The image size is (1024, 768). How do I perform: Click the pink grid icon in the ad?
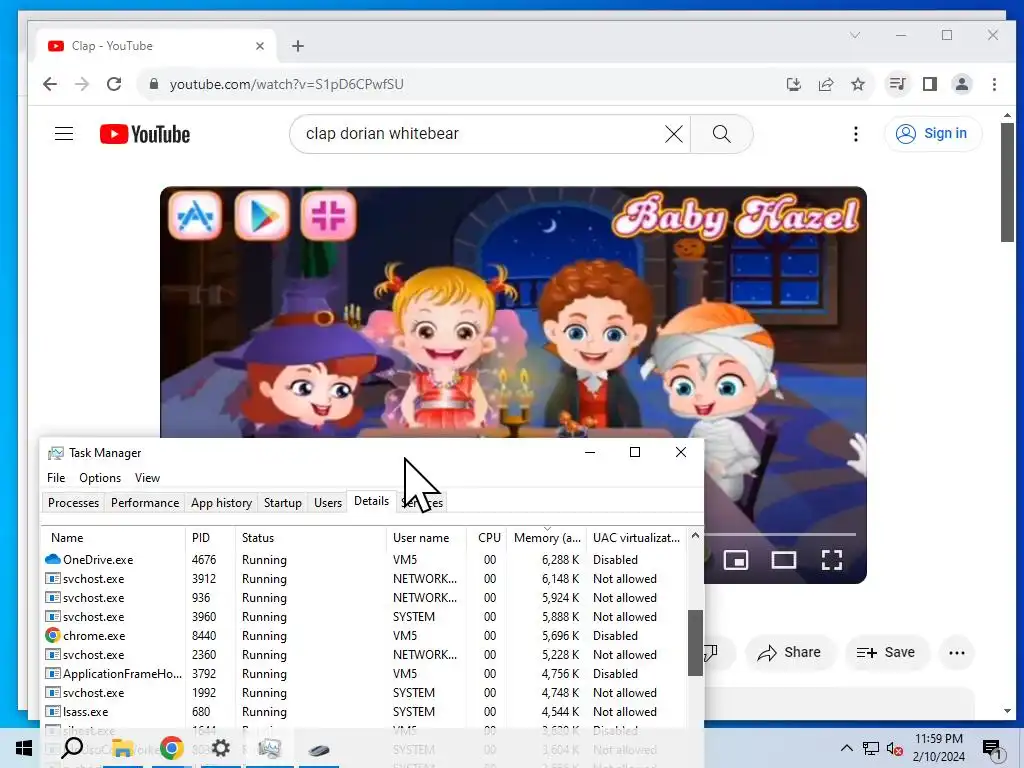click(328, 216)
